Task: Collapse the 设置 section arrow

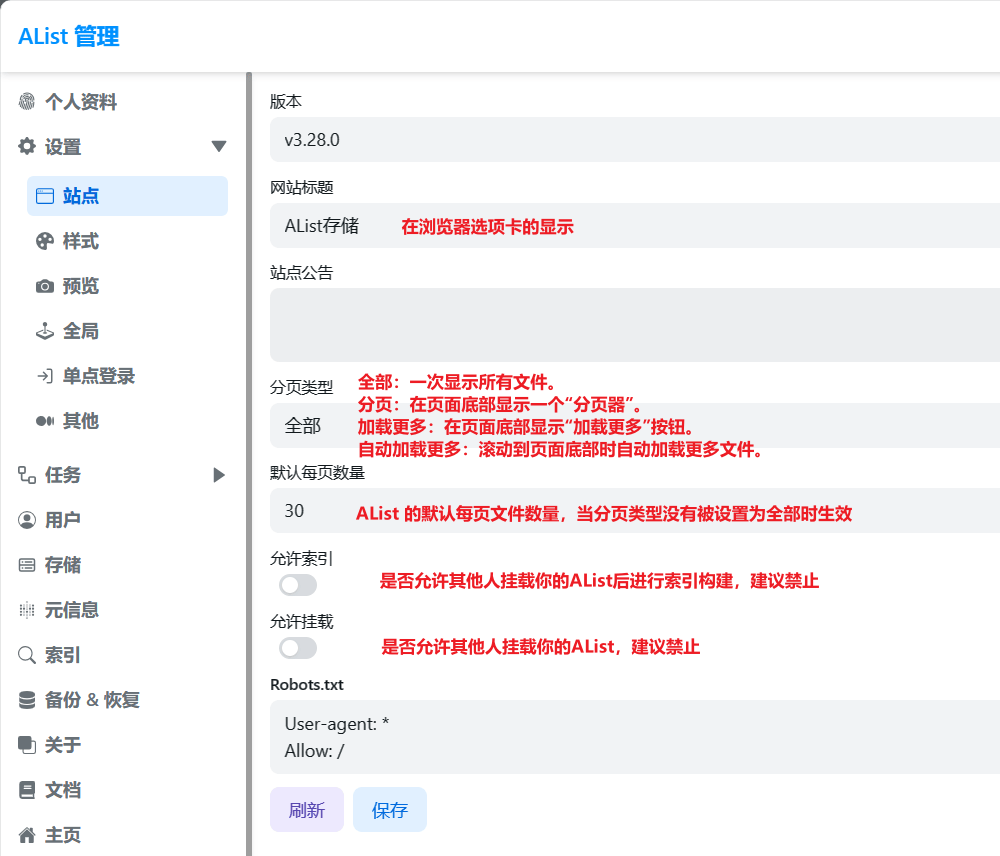Action: pyautogui.click(x=219, y=147)
